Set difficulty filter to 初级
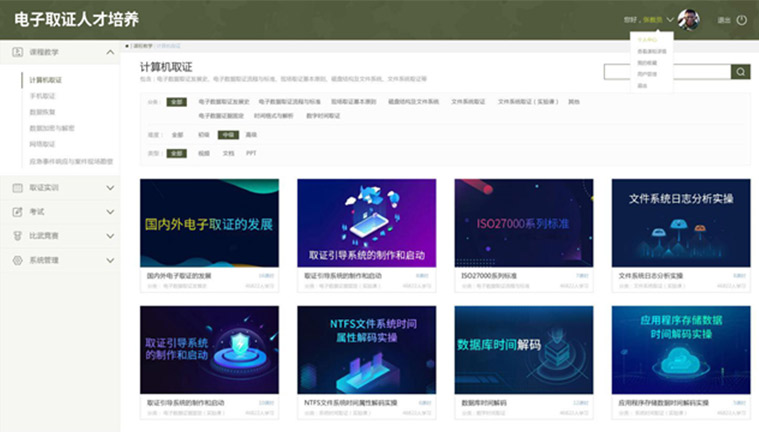The width and height of the screenshot is (759, 432). [204, 135]
